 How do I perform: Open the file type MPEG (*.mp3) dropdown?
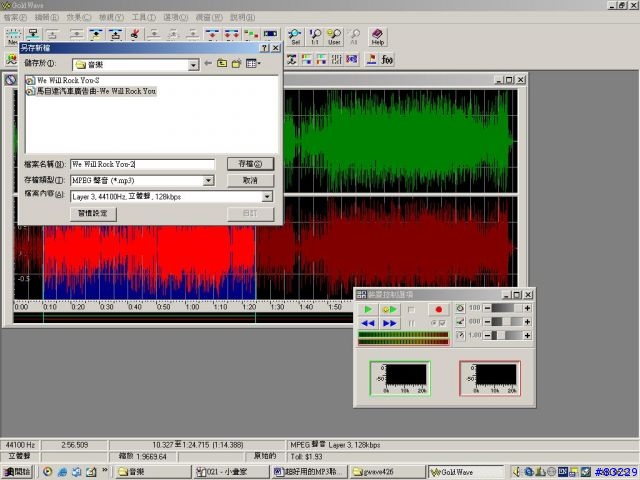(x=208, y=180)
